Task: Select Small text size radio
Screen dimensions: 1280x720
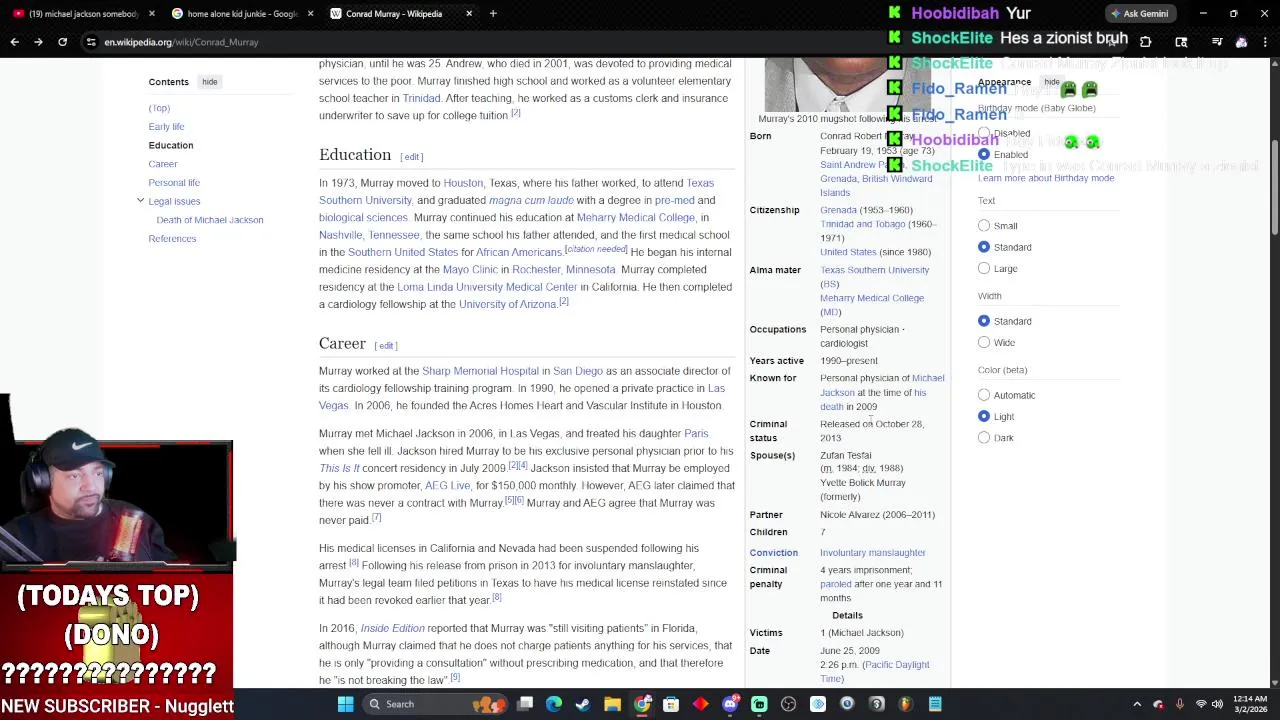Action: [984, 226]
